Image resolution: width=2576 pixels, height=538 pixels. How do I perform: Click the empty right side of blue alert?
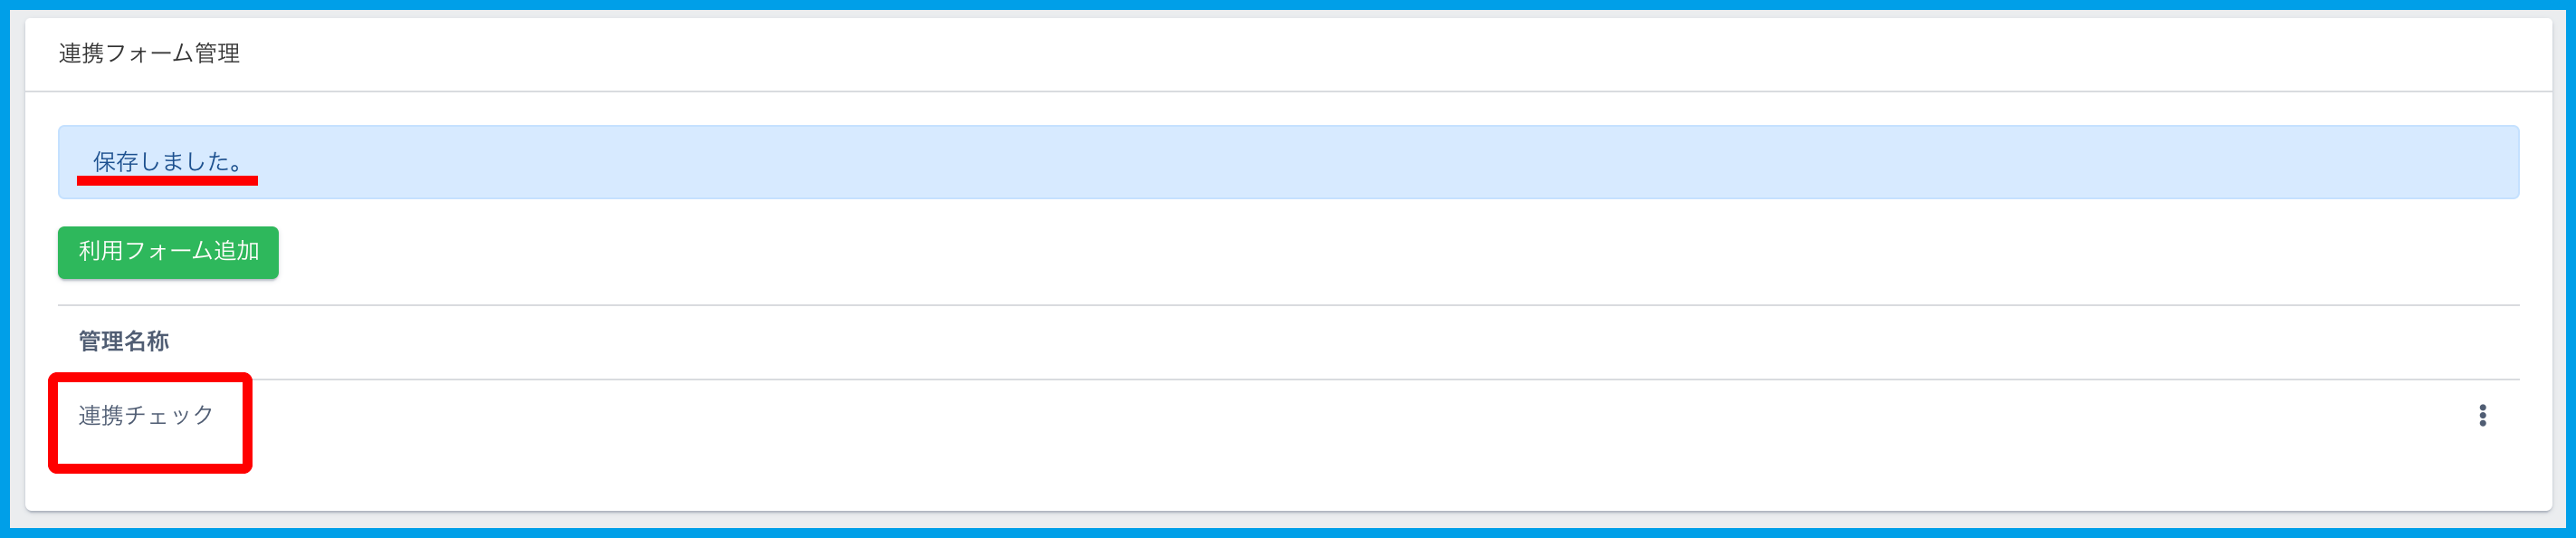[2000, 162]
